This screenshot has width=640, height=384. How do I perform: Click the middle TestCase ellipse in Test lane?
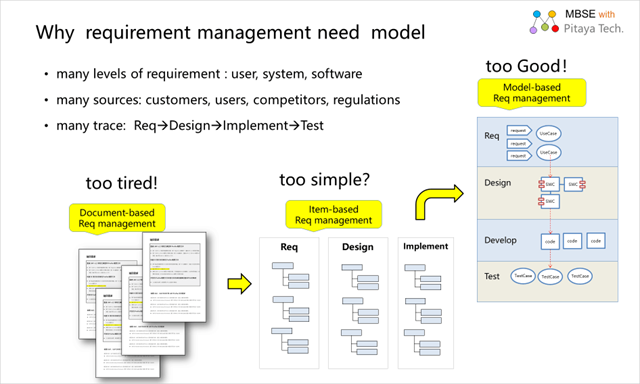pos(550,276)
